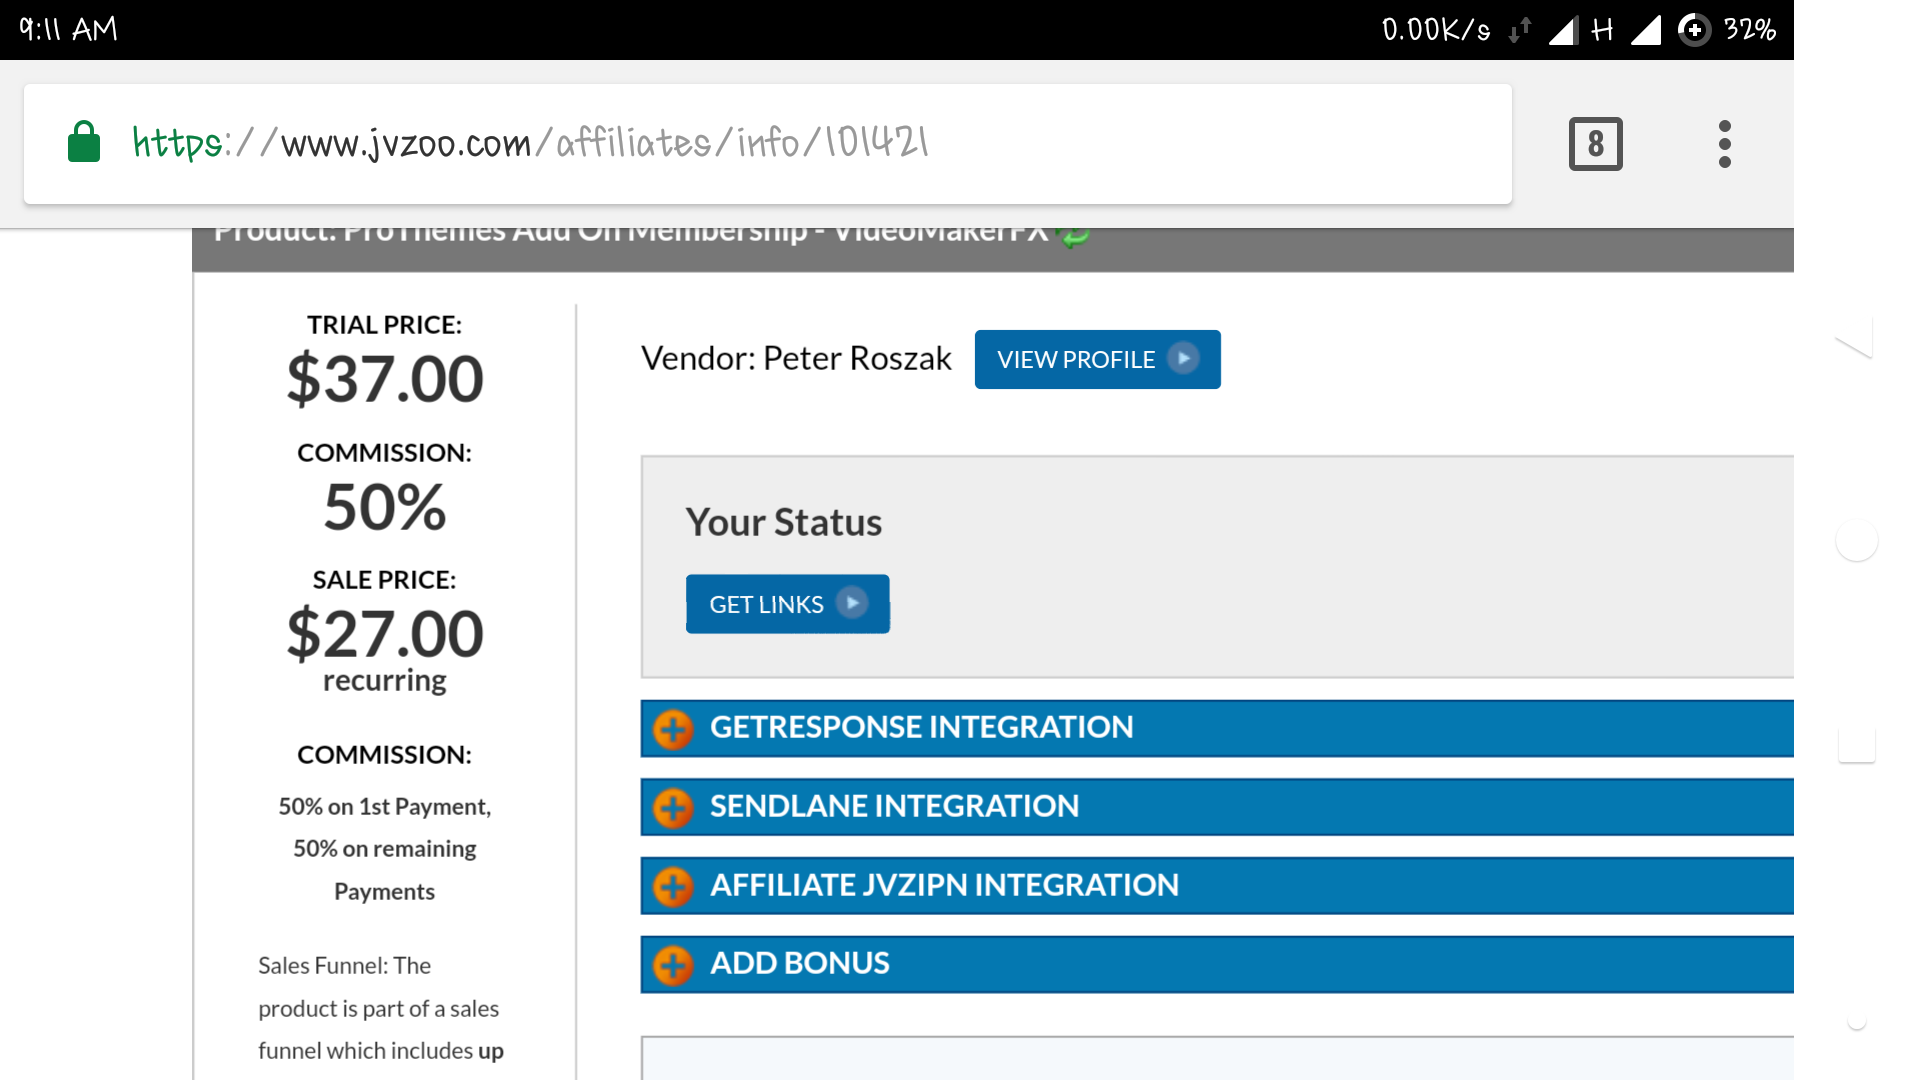Viewport: 1920px width, 1080px height.
Task: Click the GETRESPONSE INTEGRATION header text
Action: pos(921,727)
